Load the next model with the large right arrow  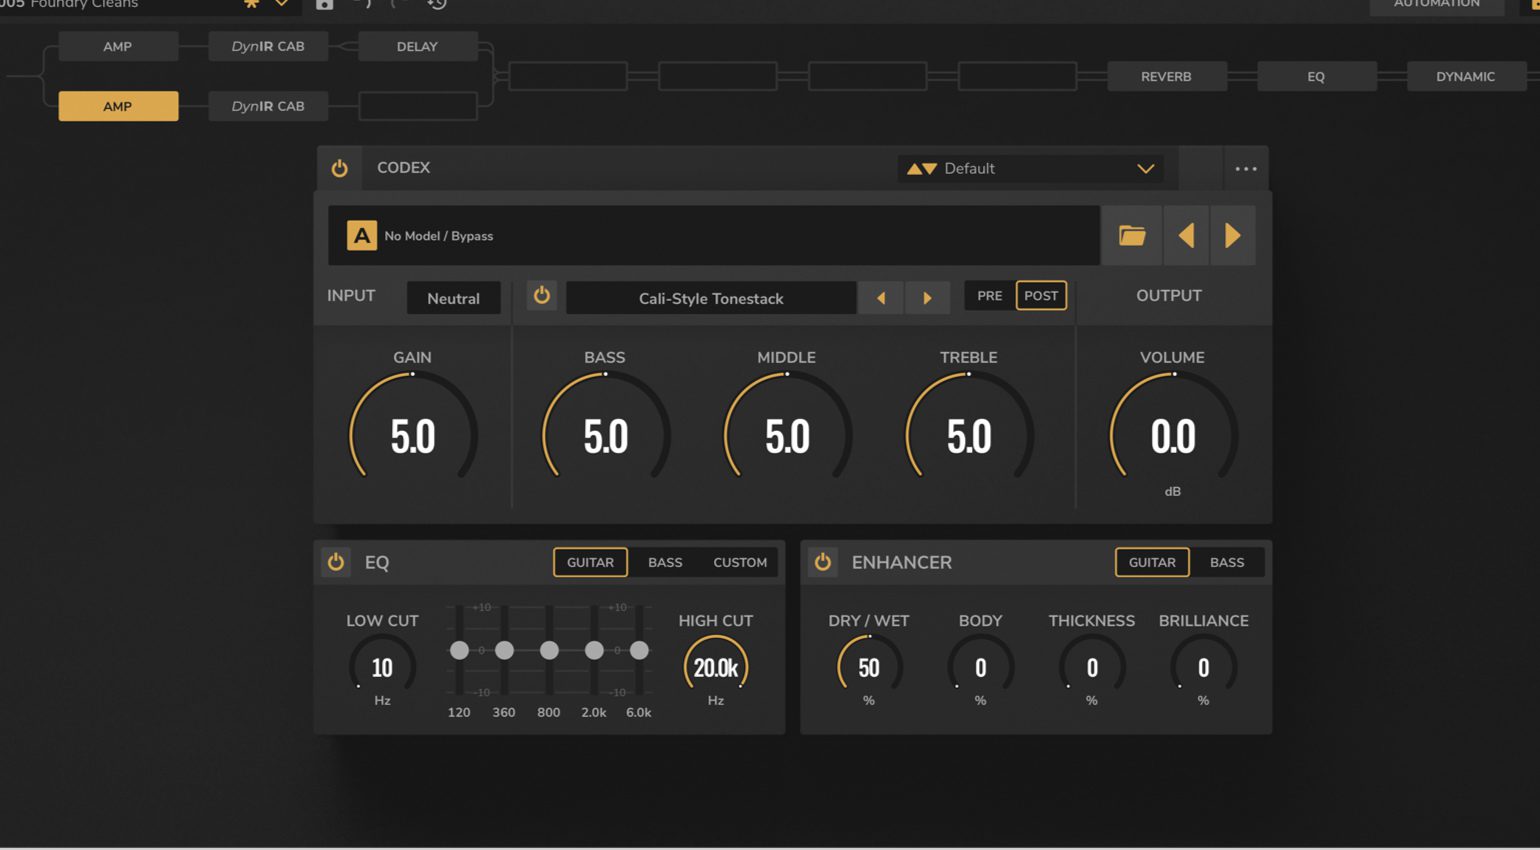1233,236
